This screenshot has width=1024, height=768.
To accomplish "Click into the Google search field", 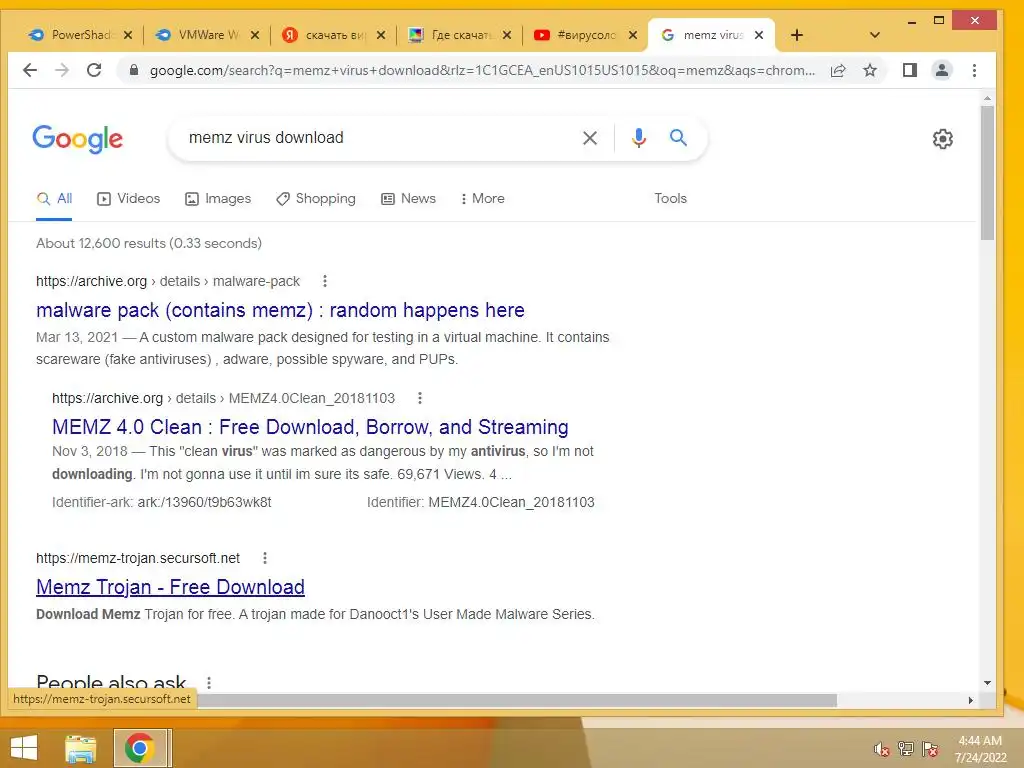I will point(379,138).
